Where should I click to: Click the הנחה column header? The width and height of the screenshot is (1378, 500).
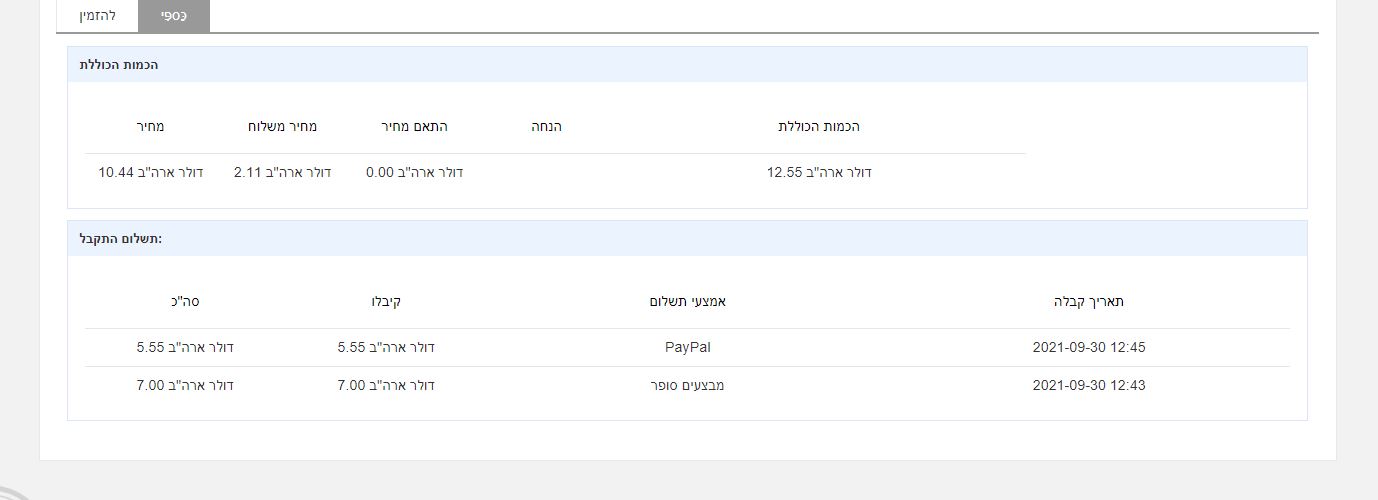(546, 127)
